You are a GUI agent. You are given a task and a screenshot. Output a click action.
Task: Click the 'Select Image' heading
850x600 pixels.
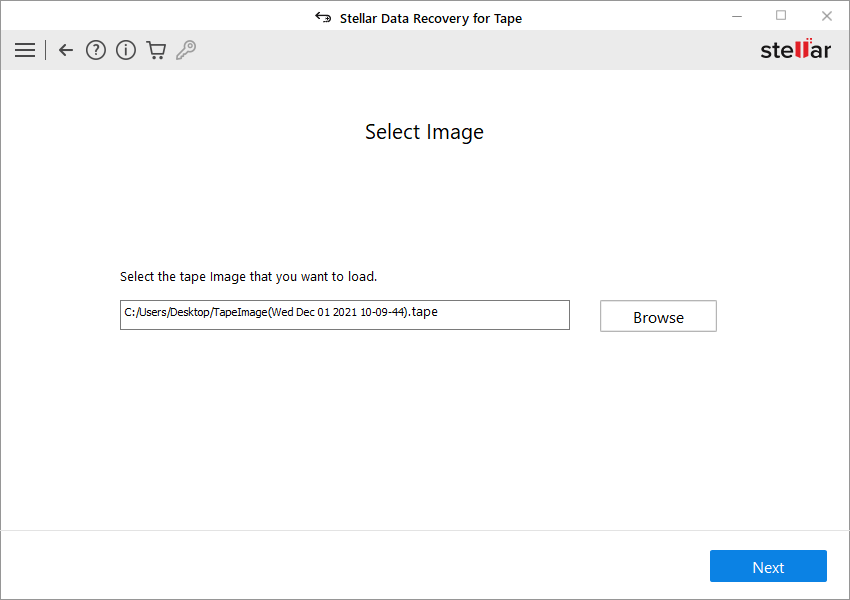coord(424,132)
